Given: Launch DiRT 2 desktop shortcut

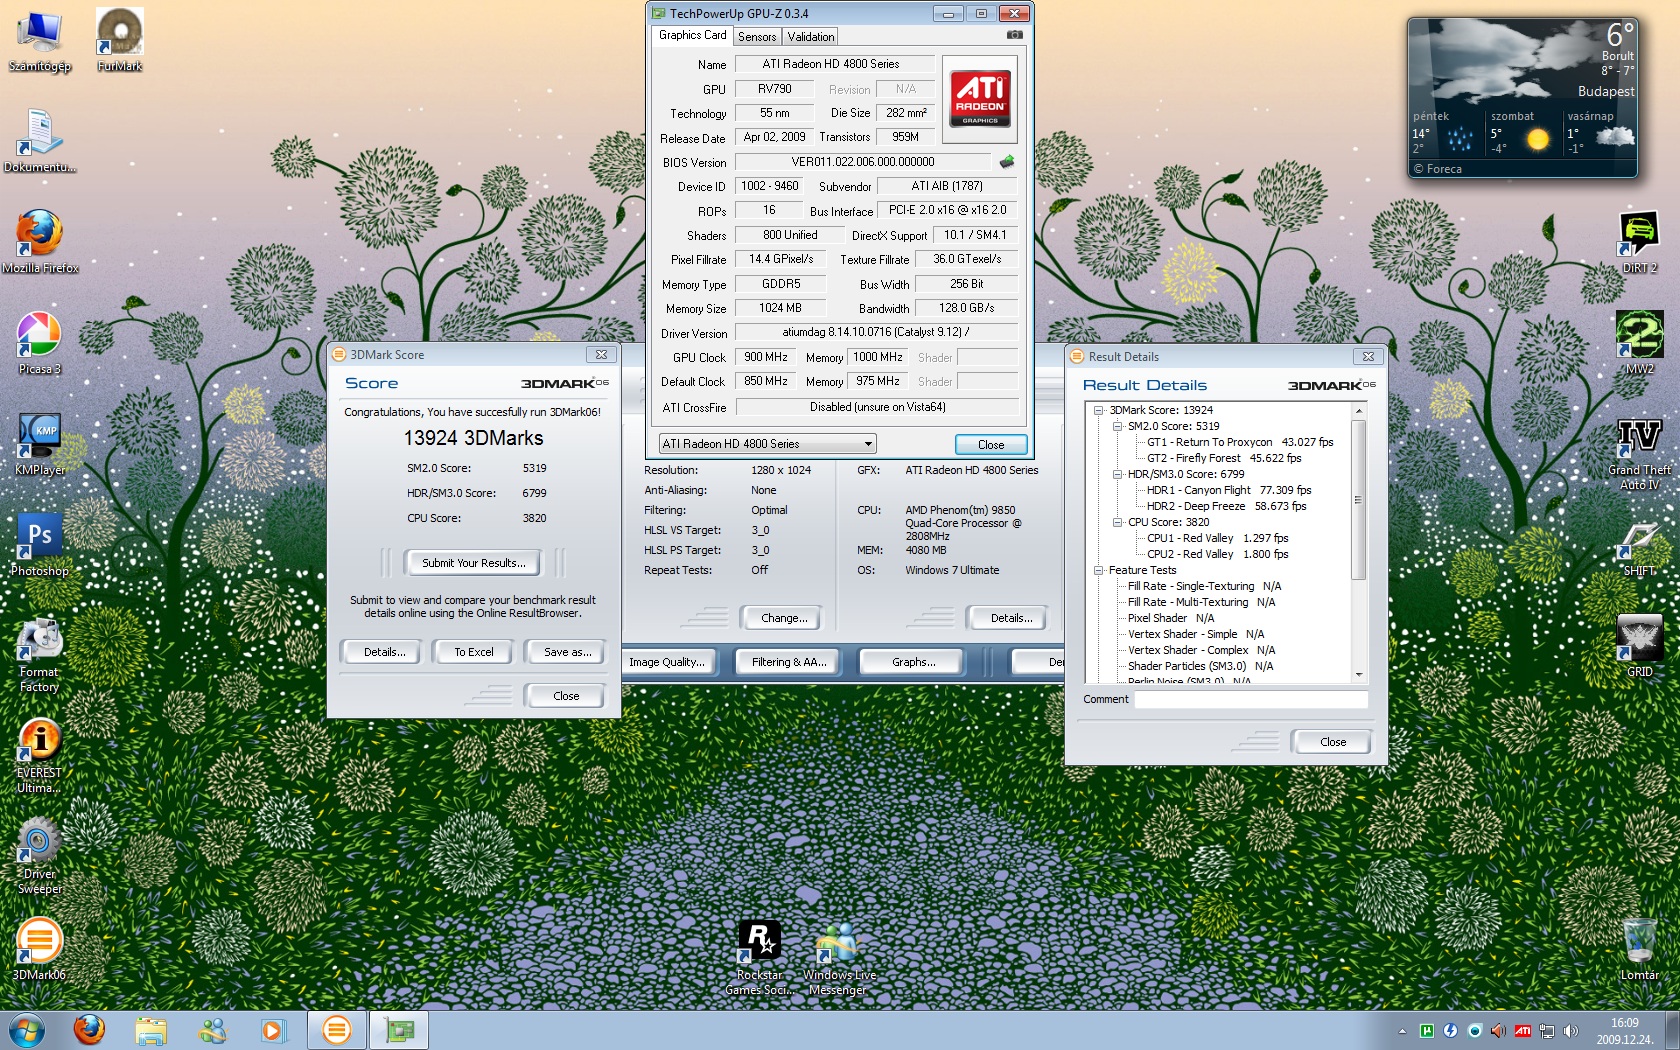Looking at the screenshot, I should [1640, 241].
